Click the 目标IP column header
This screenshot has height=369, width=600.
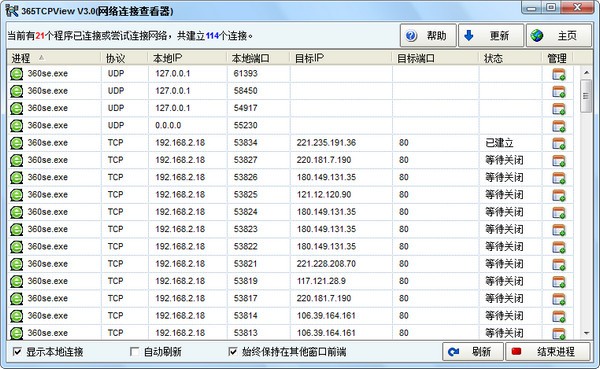tap(341, 58)
